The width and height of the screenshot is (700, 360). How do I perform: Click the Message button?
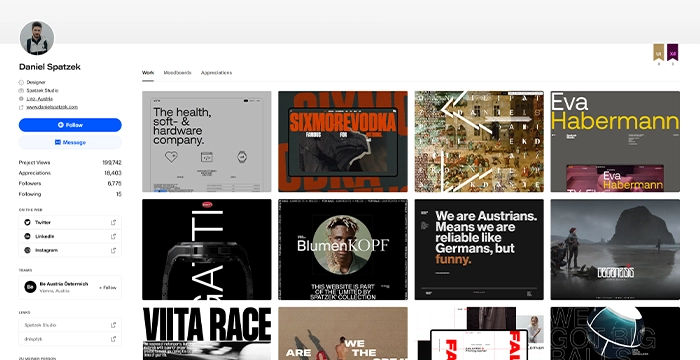[x=70, y=142]
